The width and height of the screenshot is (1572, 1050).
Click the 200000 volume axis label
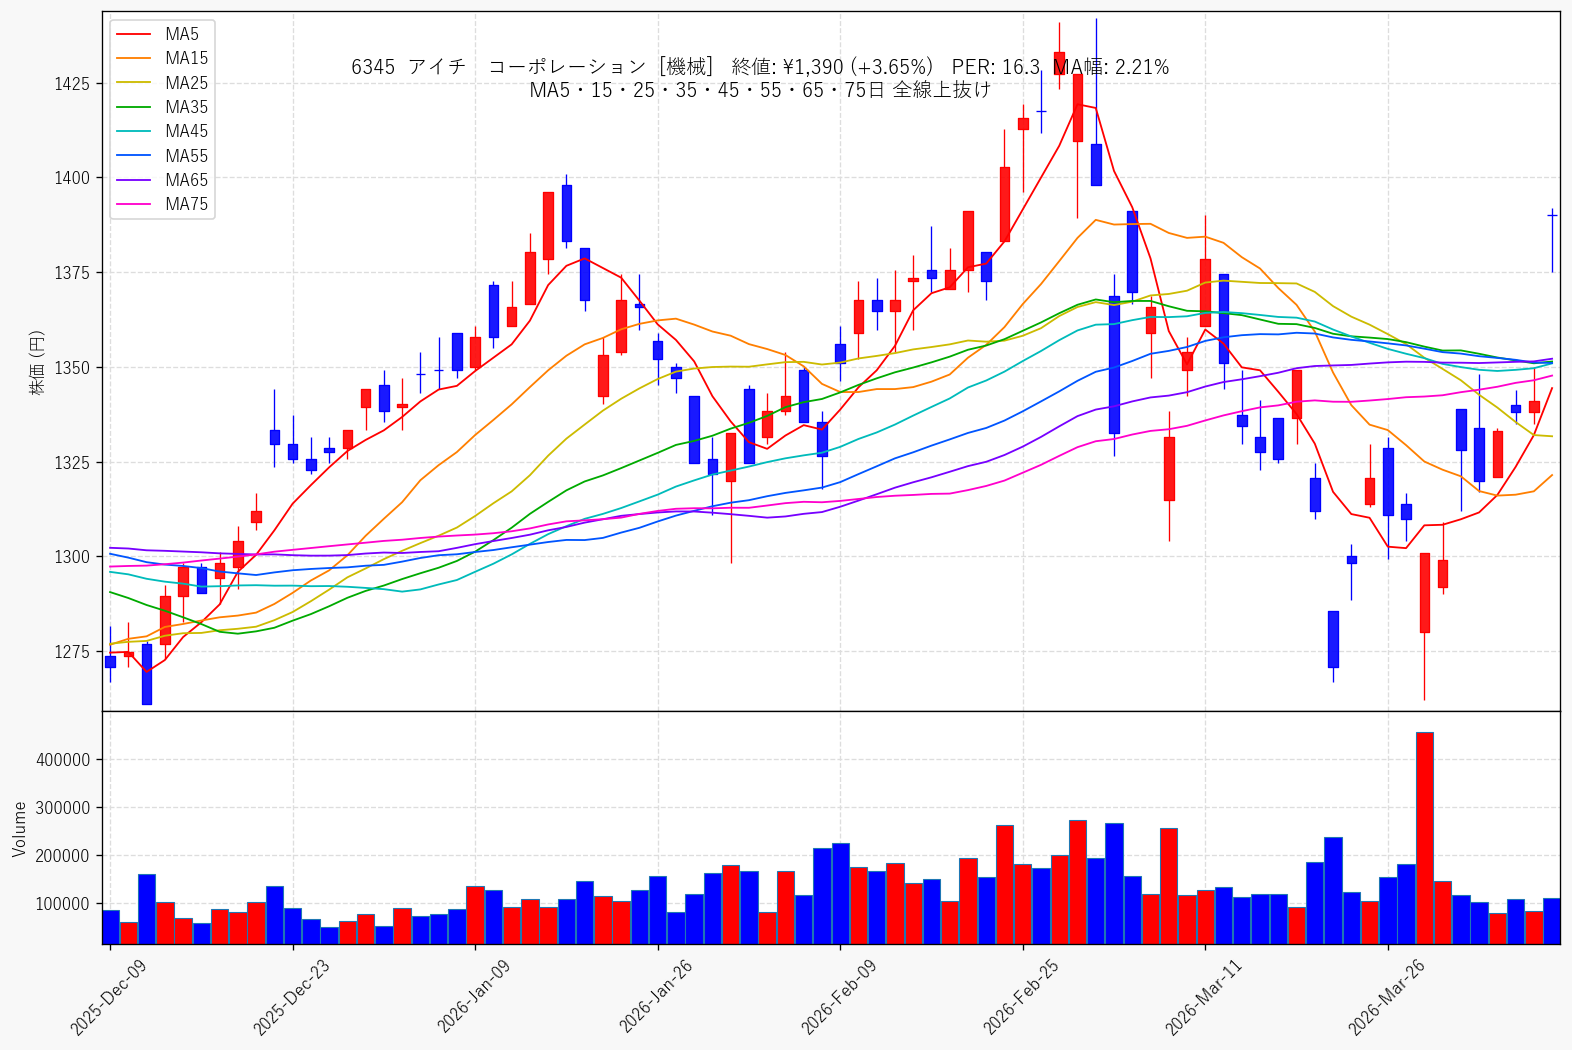[x=64, y=856]
